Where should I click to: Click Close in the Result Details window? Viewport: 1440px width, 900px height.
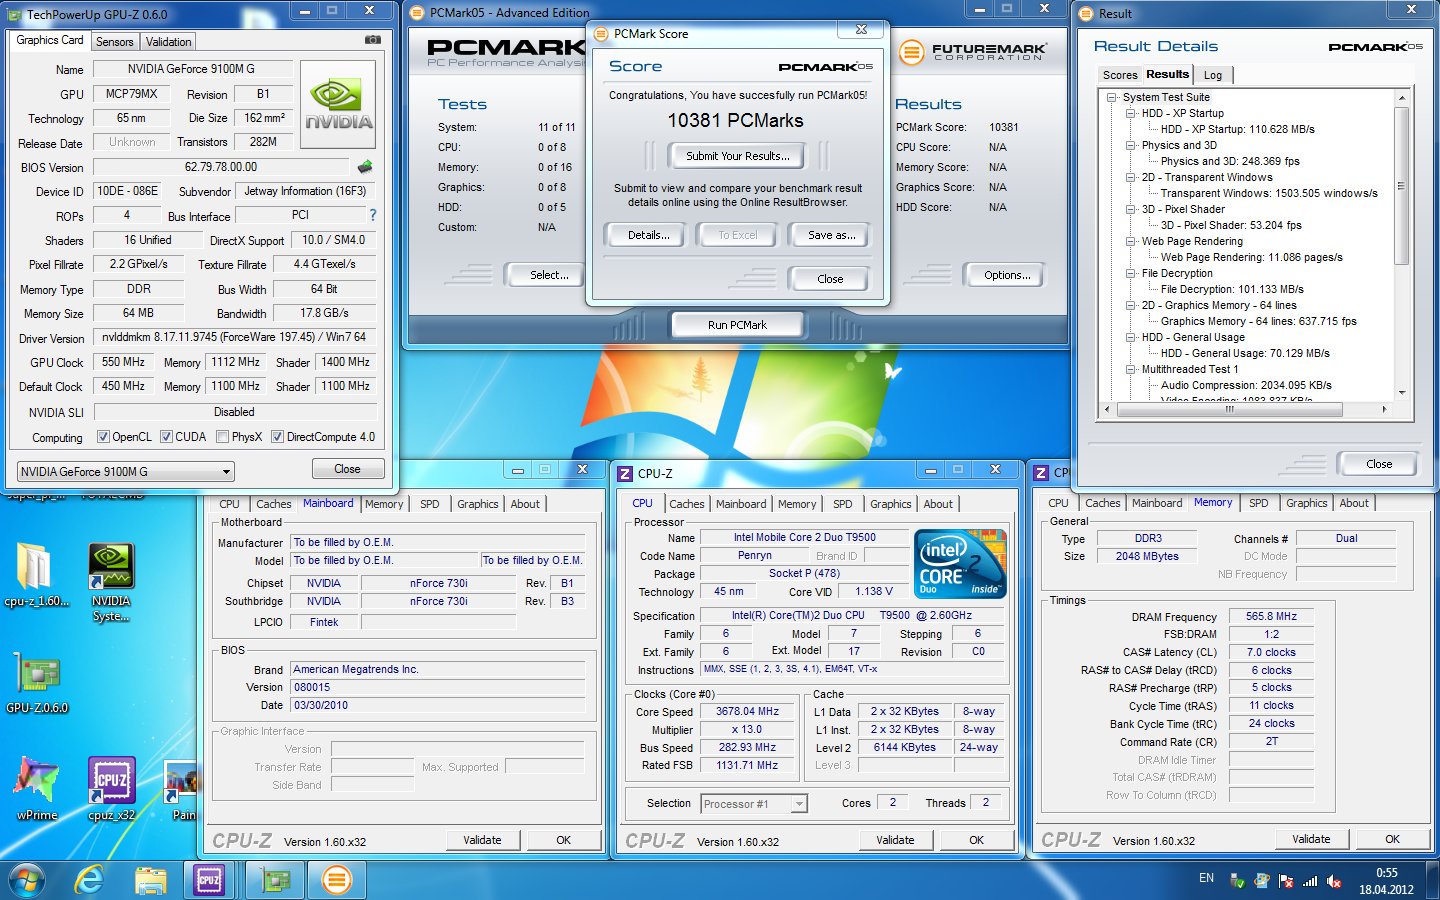click(1378, 464)
